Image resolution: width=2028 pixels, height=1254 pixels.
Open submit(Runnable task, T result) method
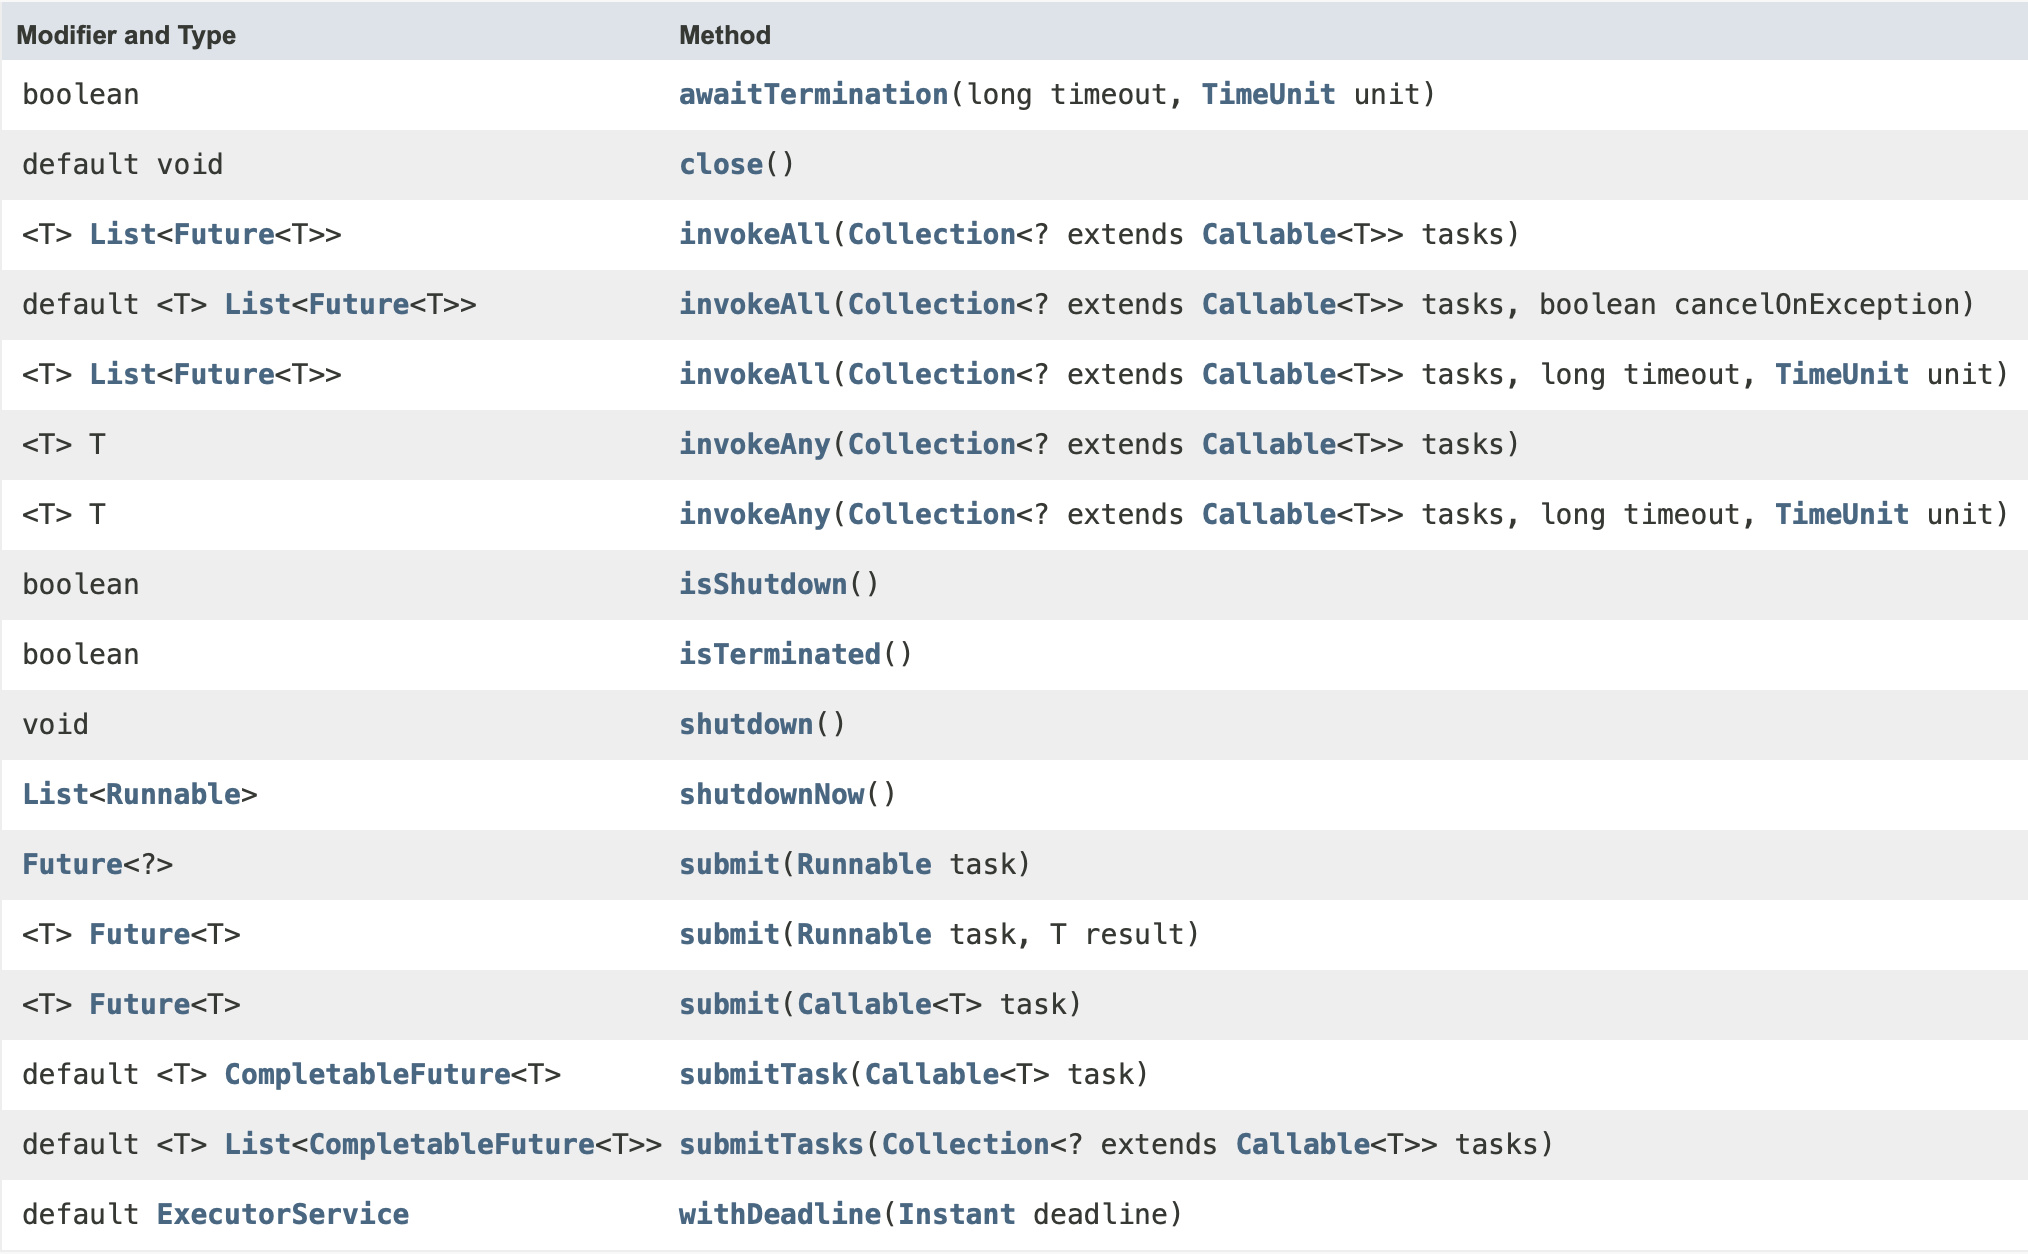728,934
